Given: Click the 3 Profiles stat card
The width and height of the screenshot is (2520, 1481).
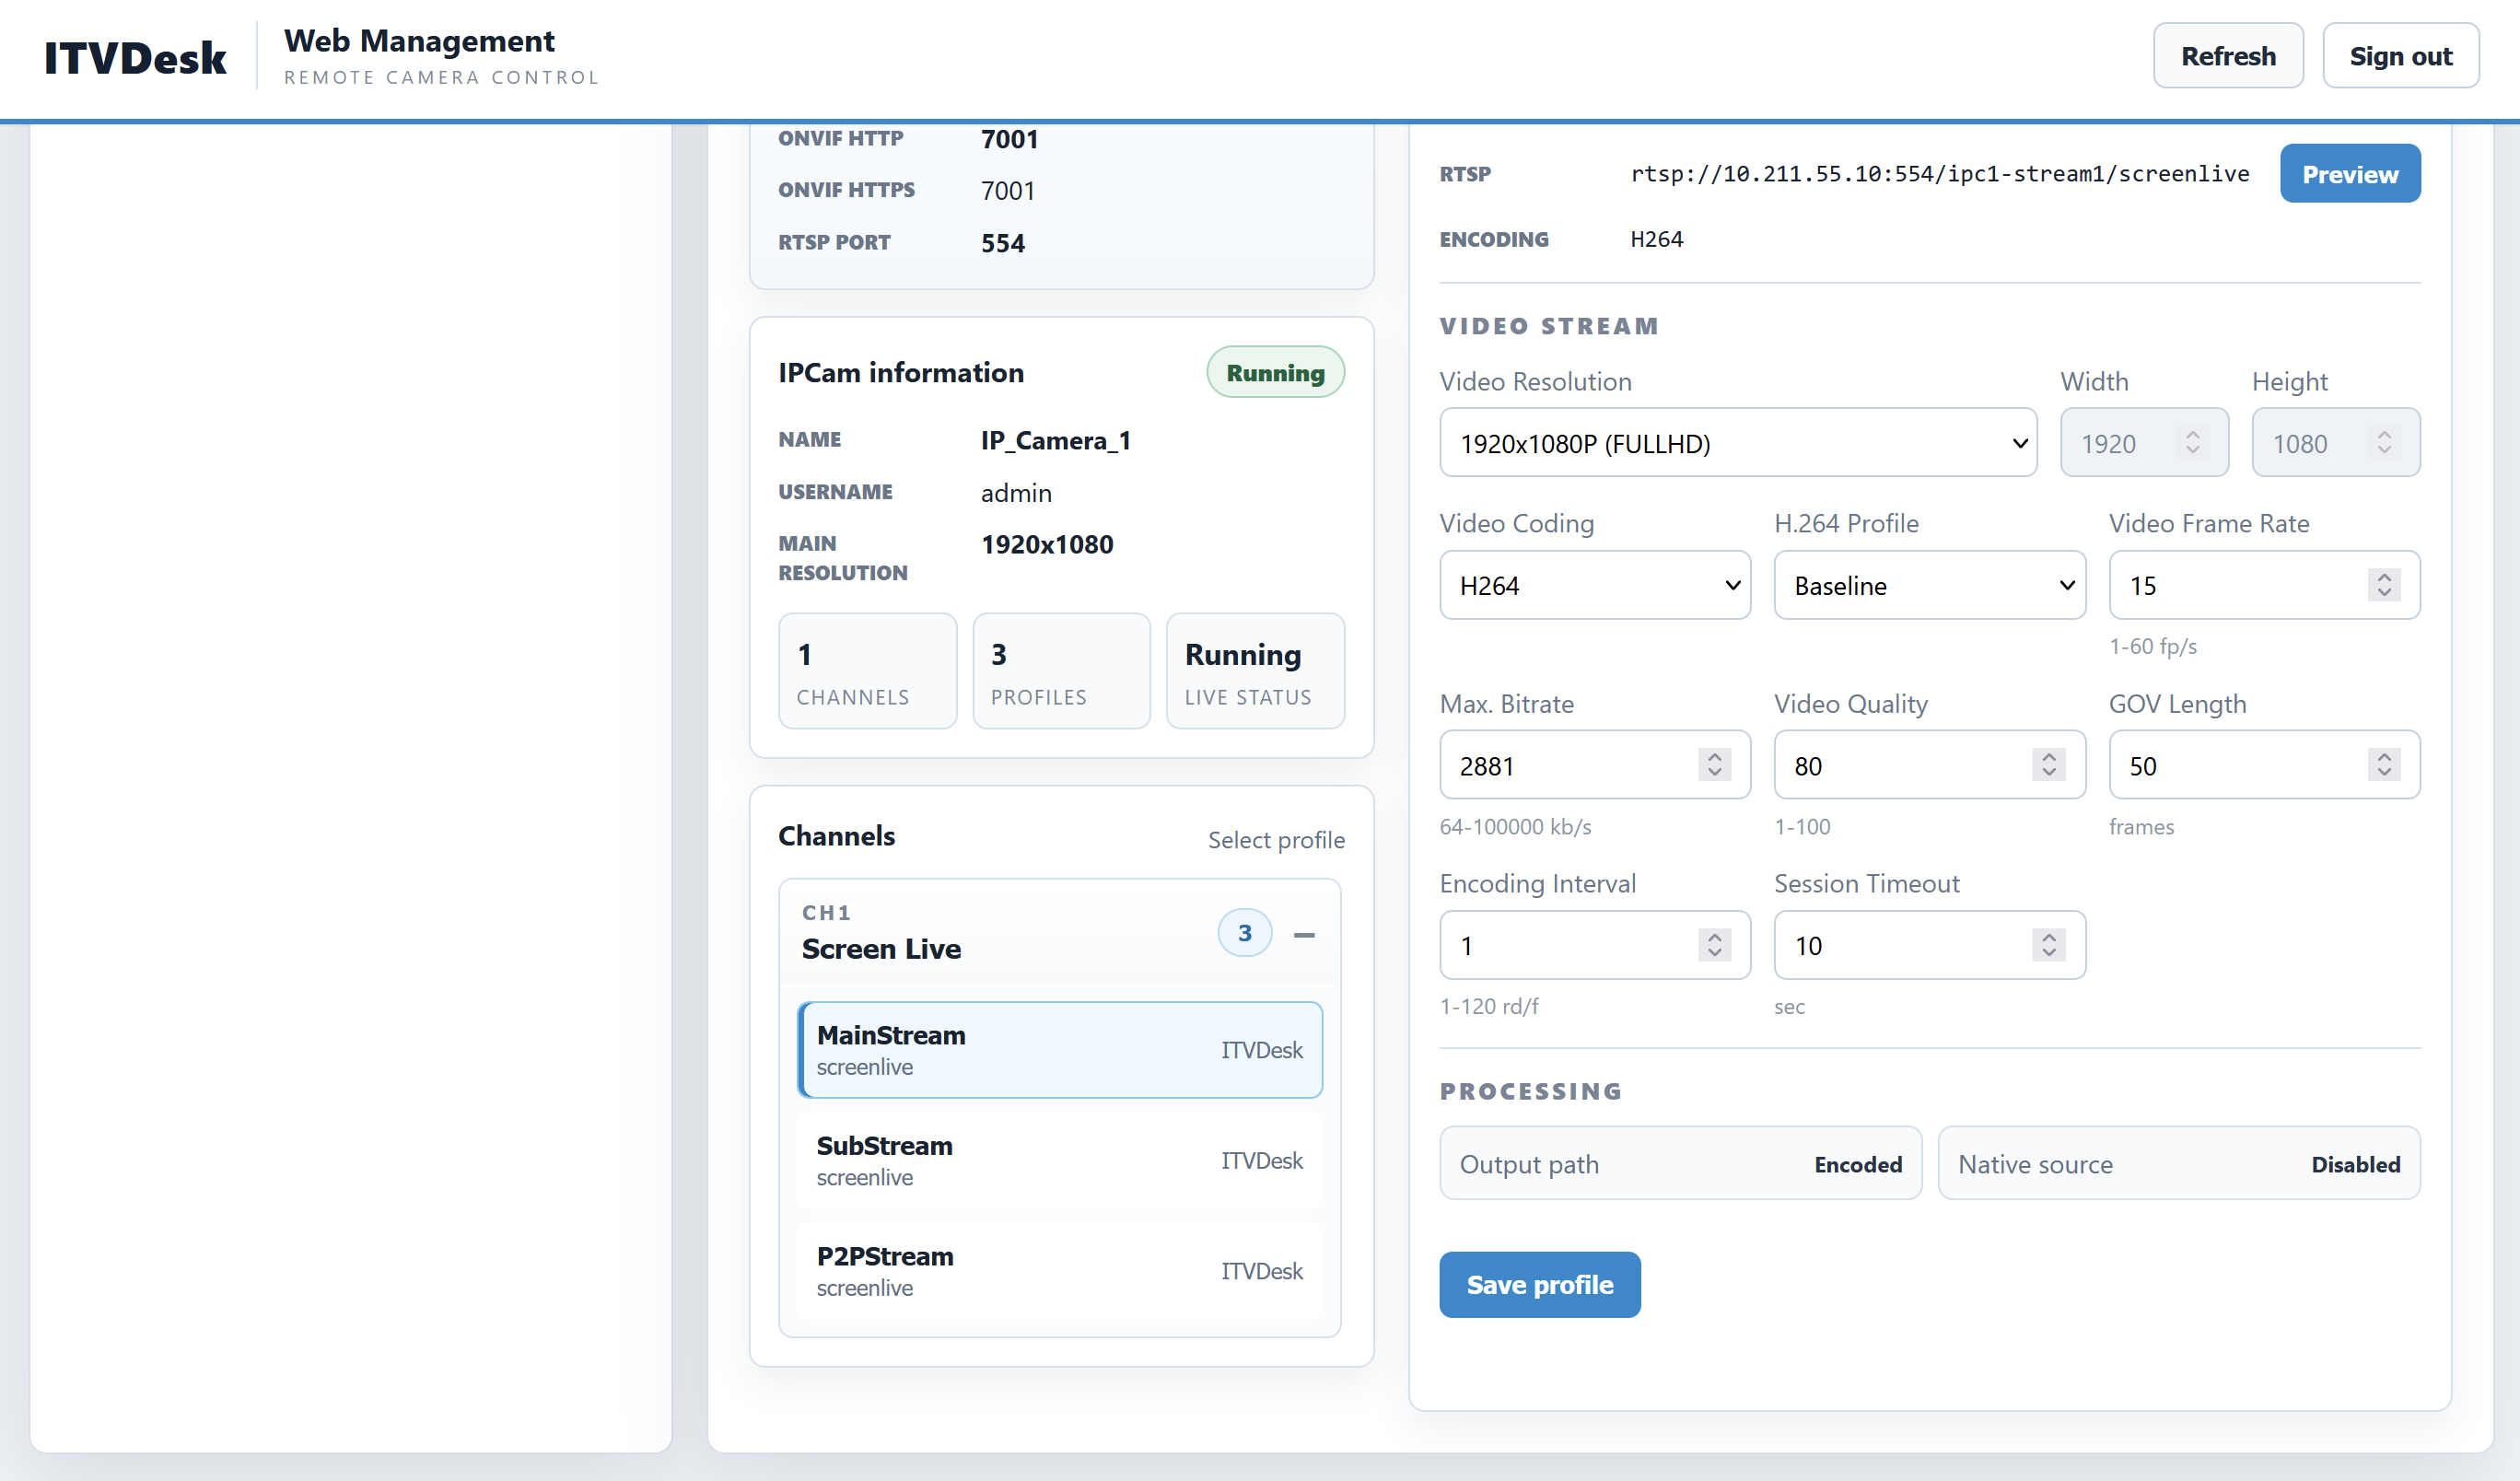Looking at the screenshot, I should [x=1061, y=672].
